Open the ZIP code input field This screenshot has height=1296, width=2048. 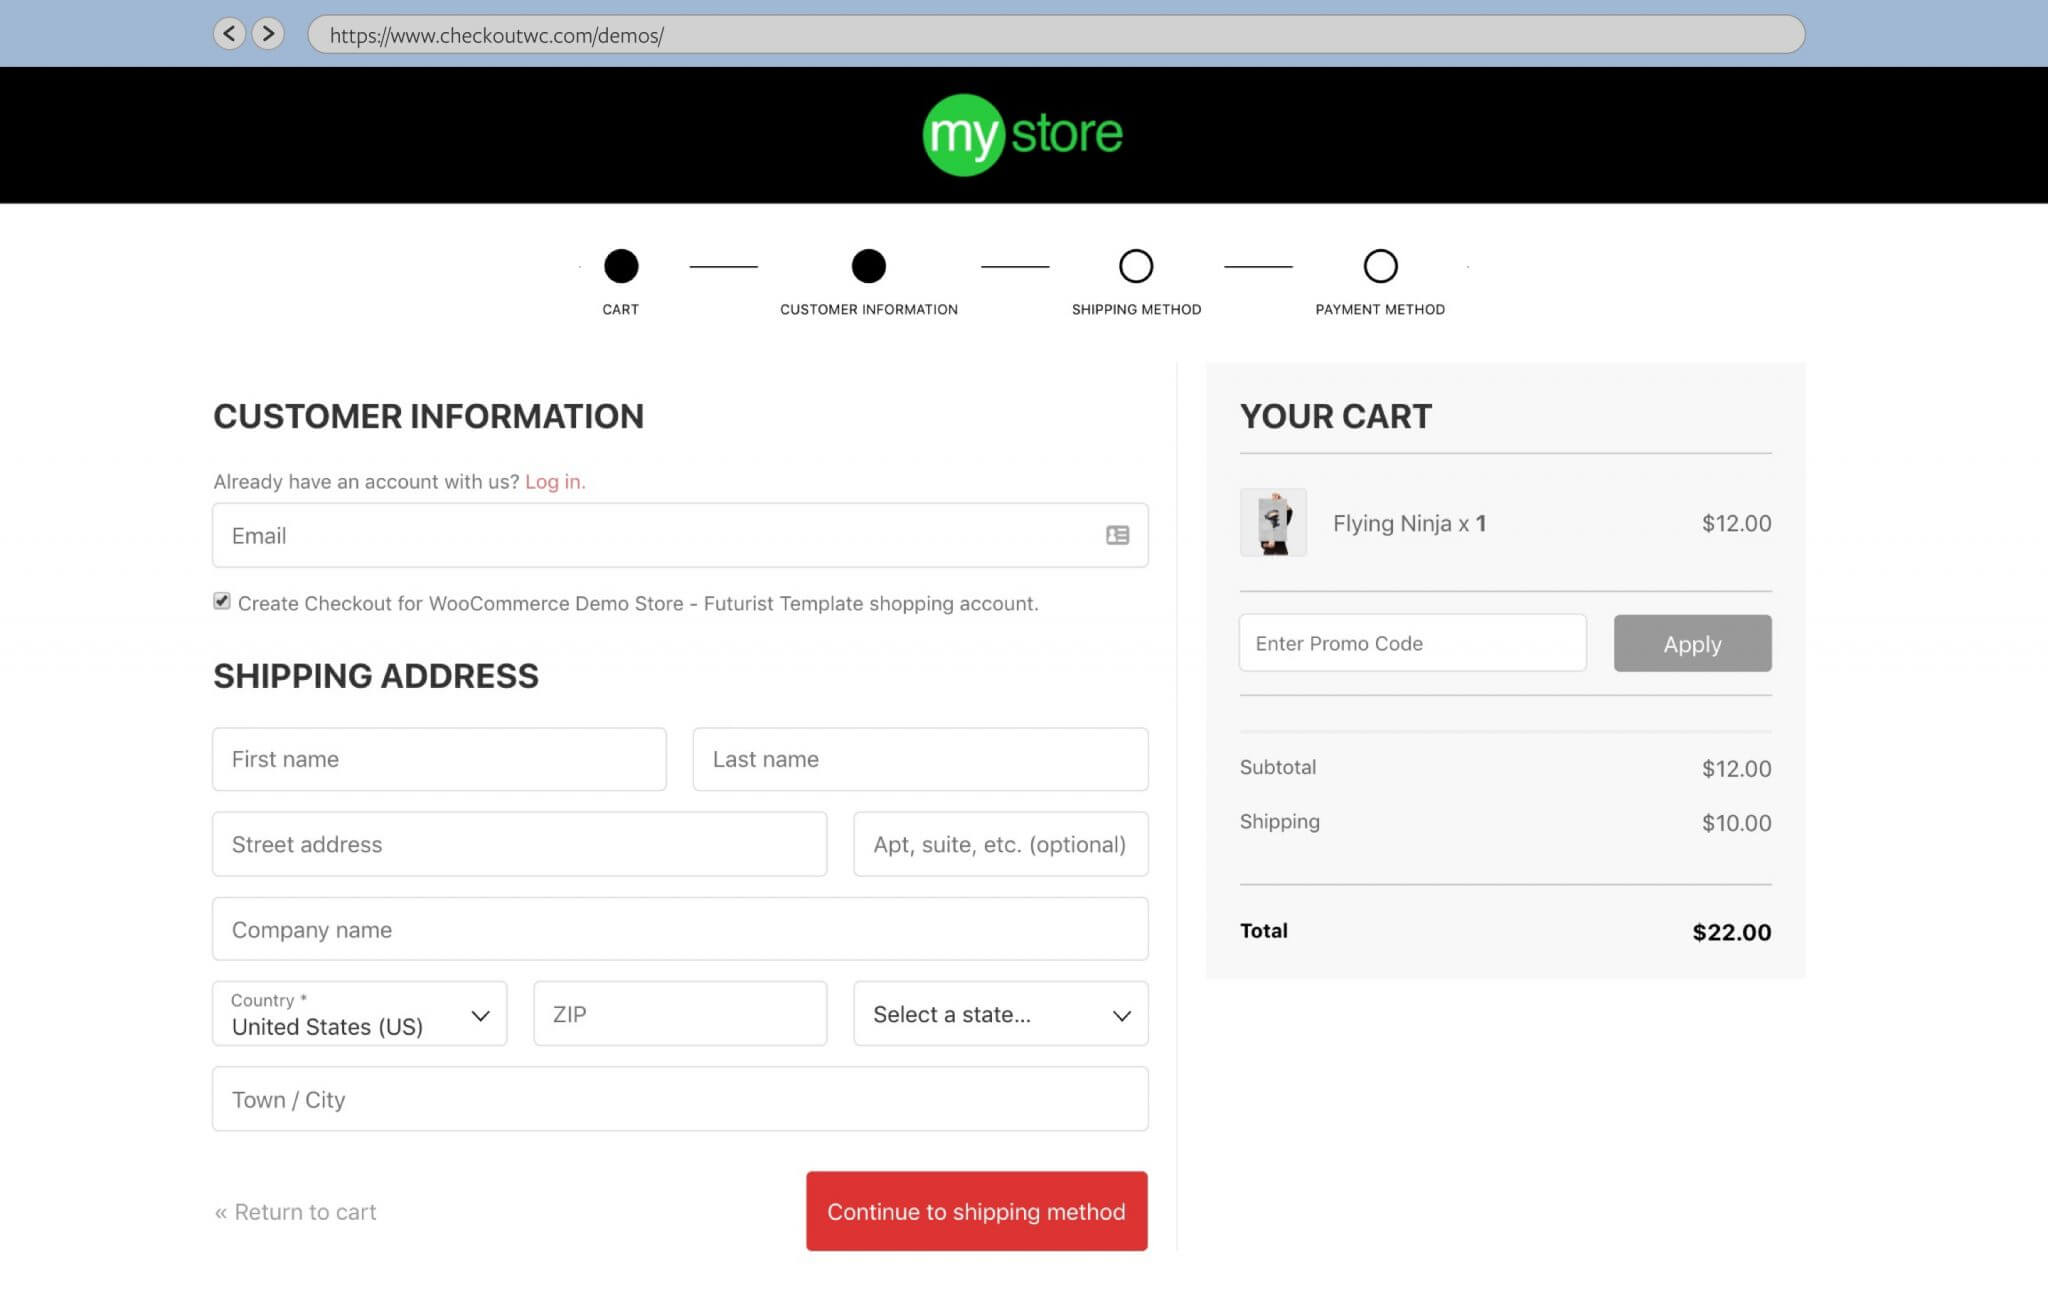(x=679, y=1014)
